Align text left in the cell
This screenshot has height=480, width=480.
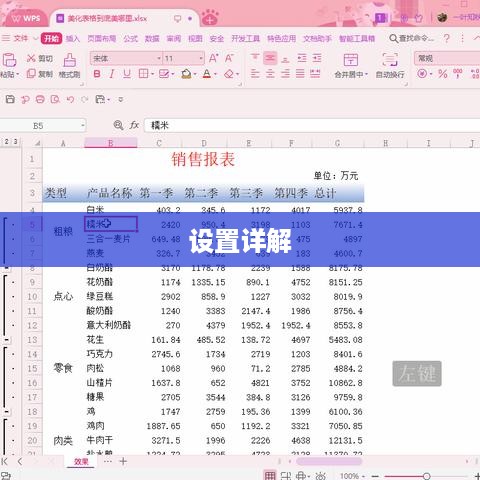(x=255, y=74)
